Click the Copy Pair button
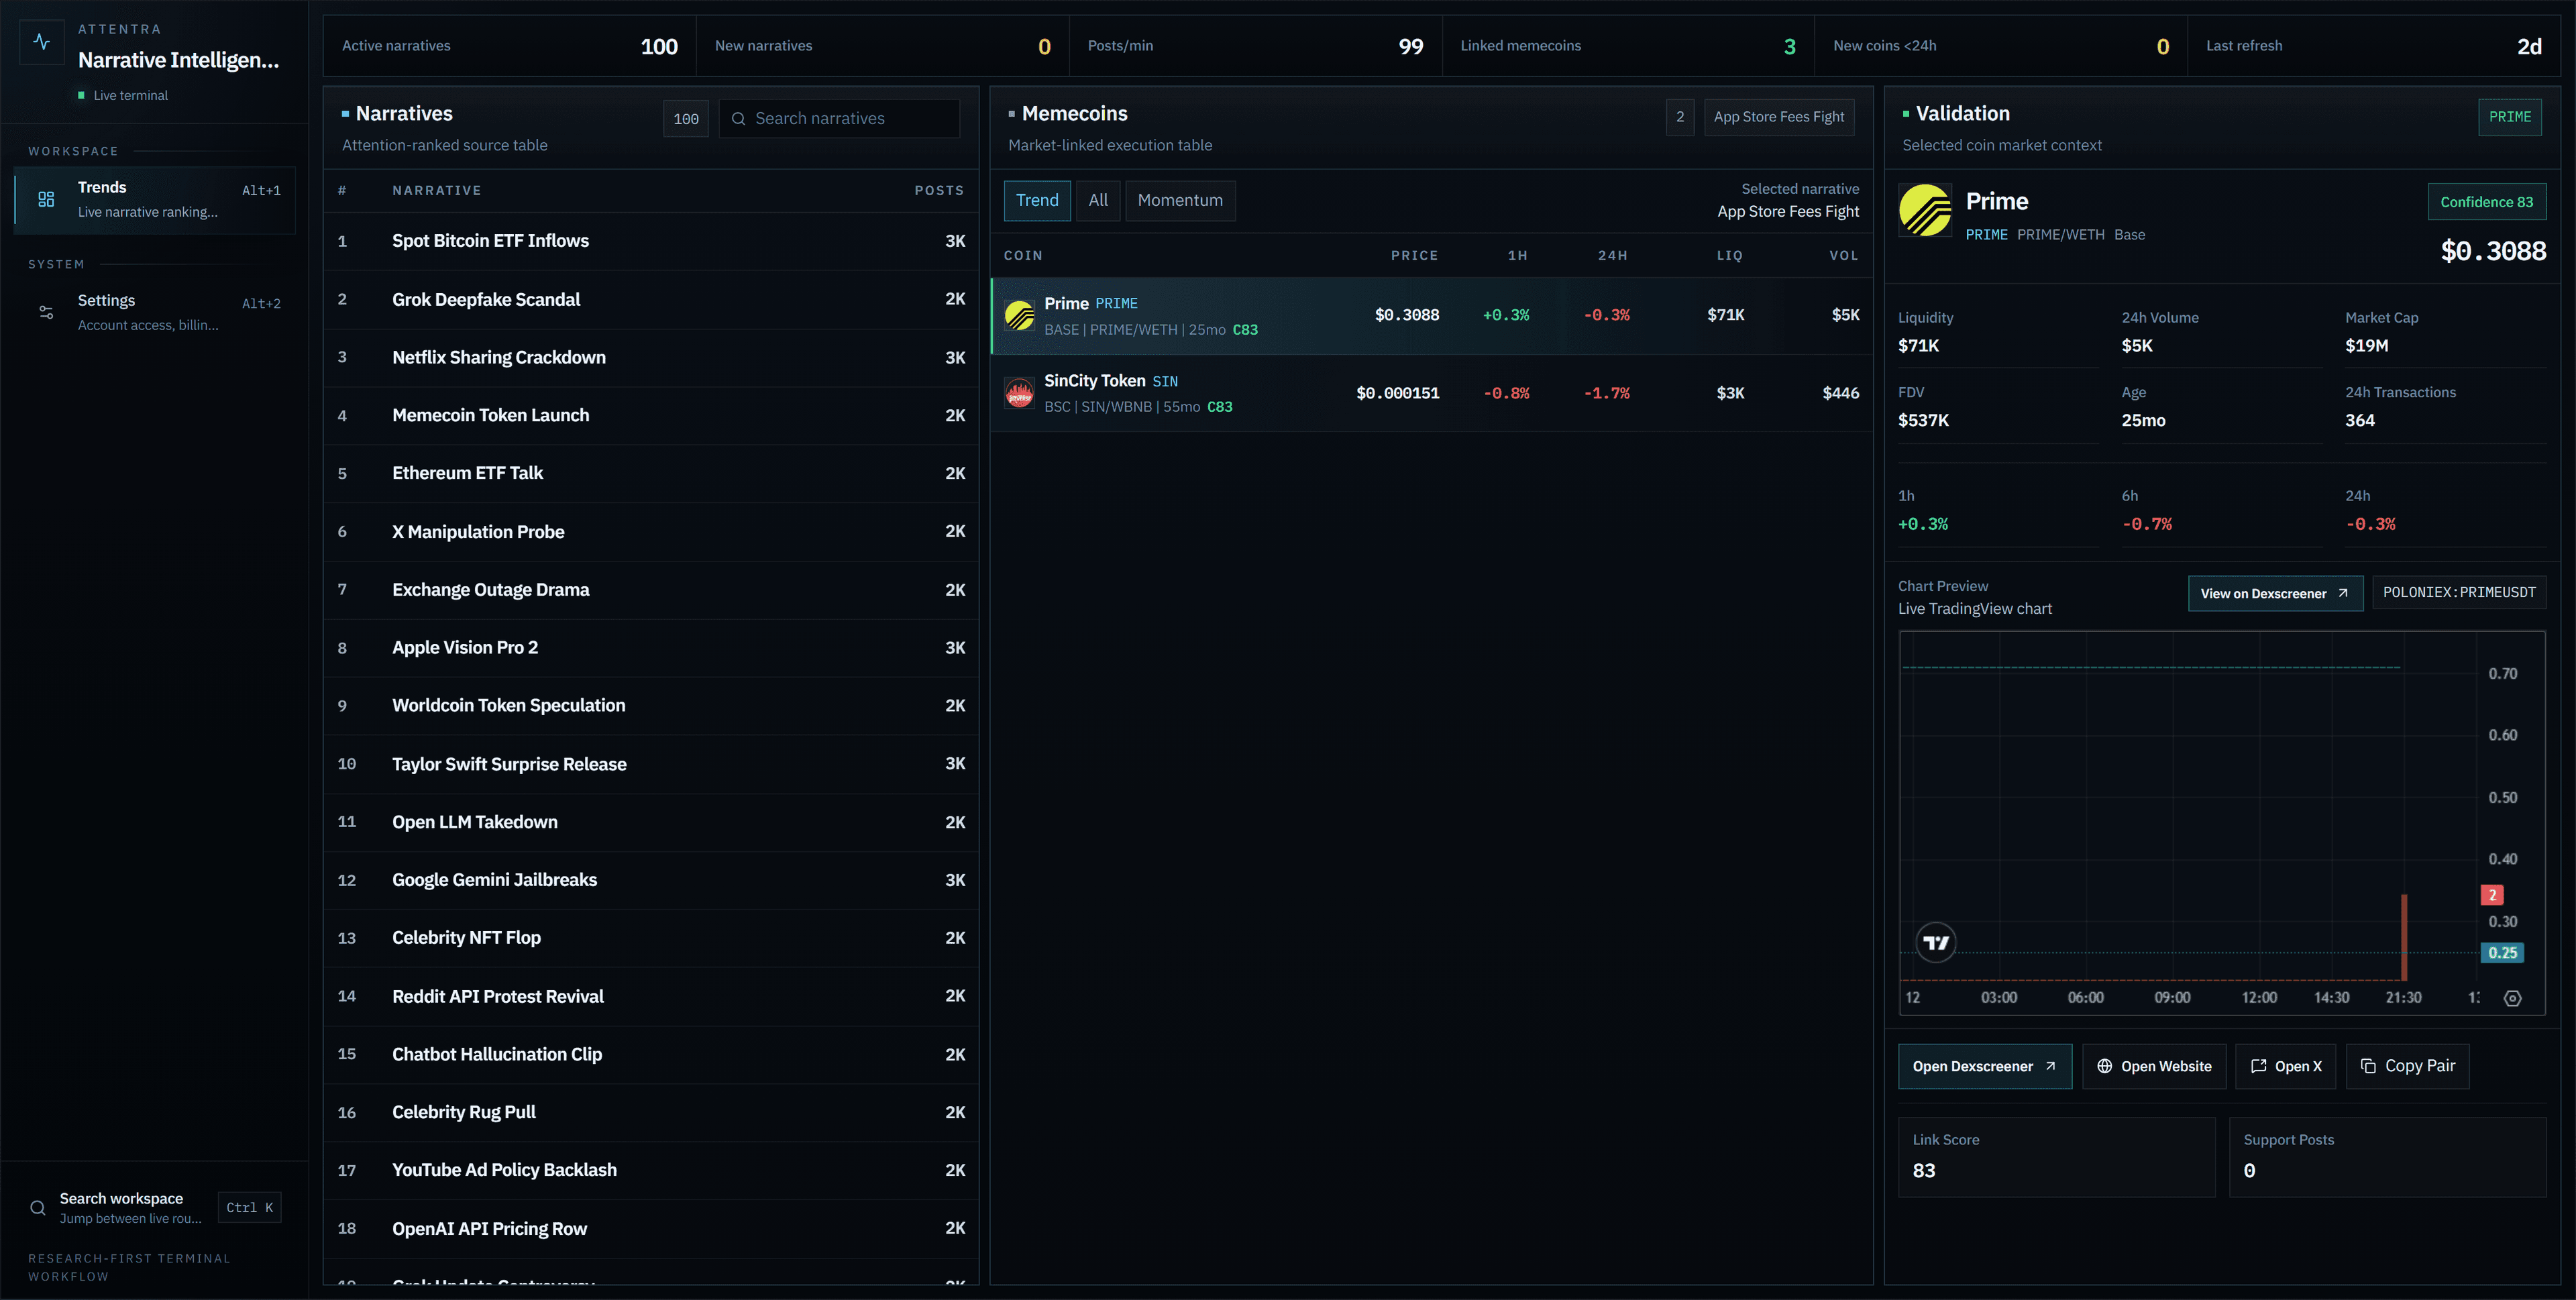The height and width of the screenshot is (1300, 2576). pyautogui.click(x=2407, y=1066)
